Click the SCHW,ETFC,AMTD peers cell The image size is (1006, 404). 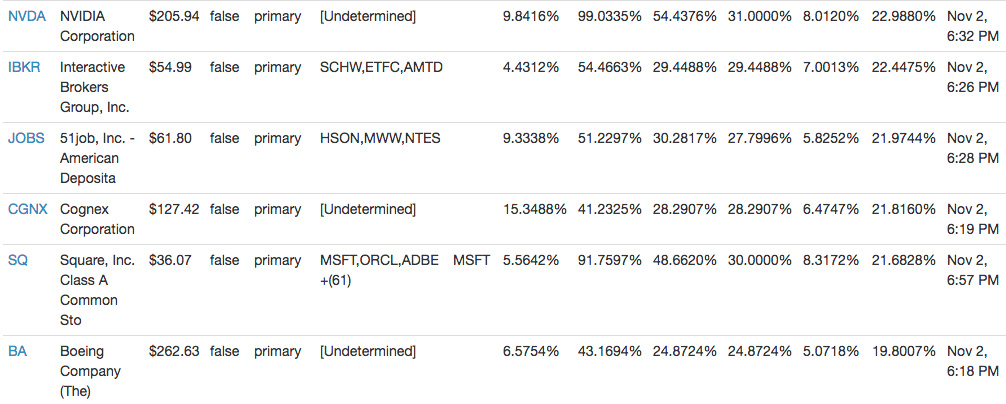coord(381,67)
